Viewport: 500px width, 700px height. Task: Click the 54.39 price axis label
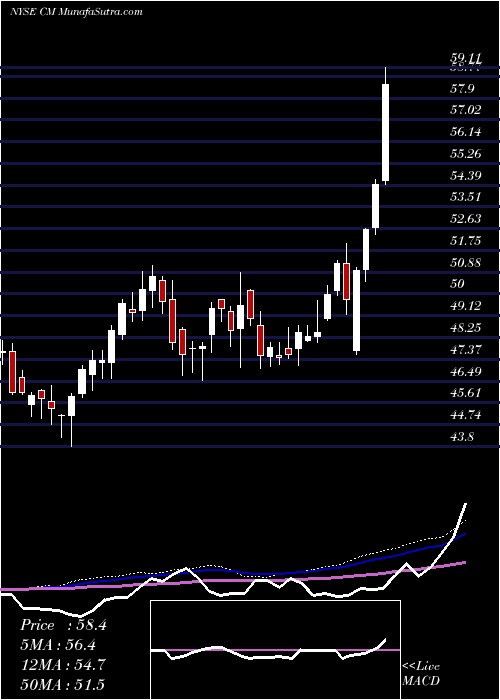[x=466, y=175]
